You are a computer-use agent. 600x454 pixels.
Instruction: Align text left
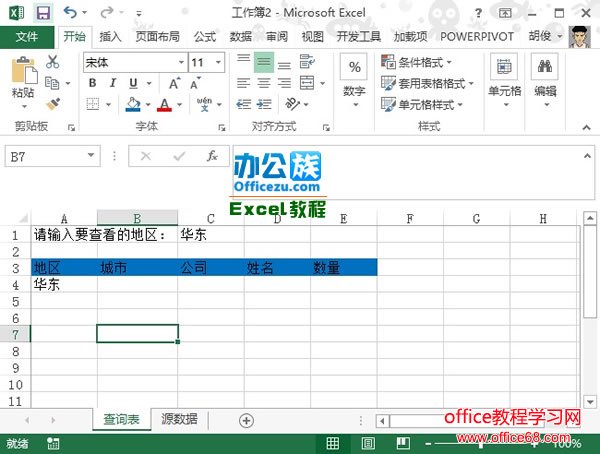click(x=243, y=83)
